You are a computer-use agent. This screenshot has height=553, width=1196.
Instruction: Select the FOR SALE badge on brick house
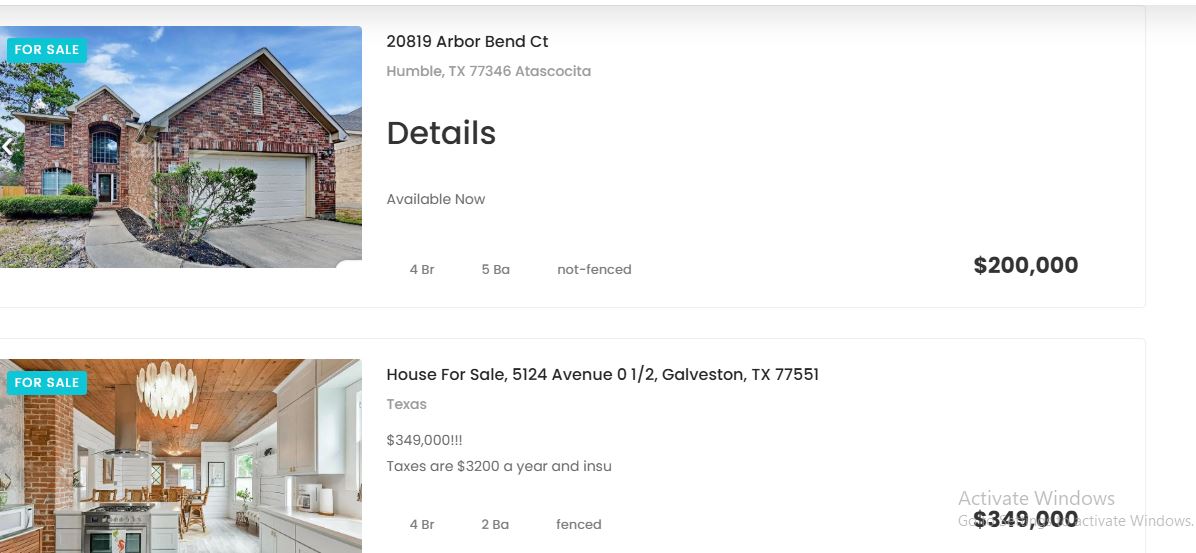pyautogui.click(x=47, y=50)
